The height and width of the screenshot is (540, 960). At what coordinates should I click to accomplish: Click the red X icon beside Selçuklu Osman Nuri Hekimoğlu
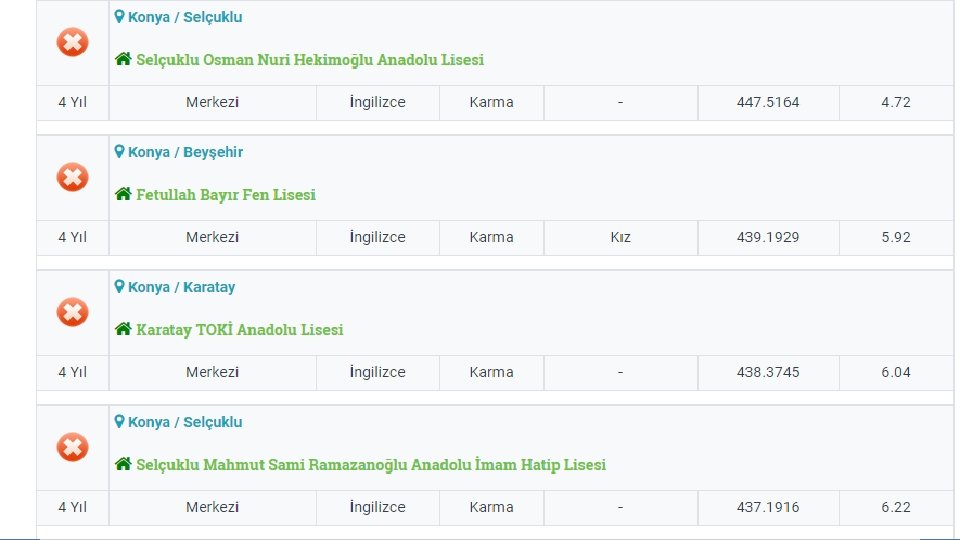click(x=72, y=42)
